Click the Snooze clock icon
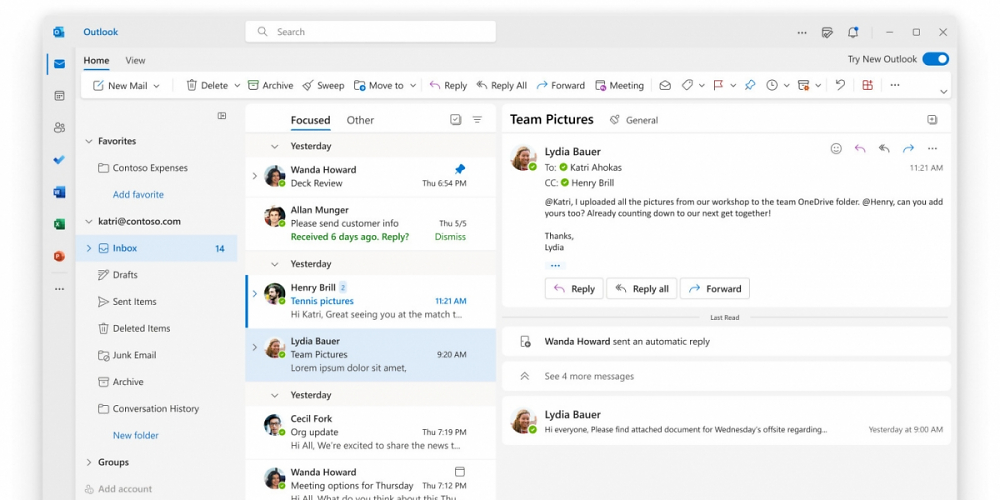The width and height of the screenshot is (1000, 500). [772, 85]
